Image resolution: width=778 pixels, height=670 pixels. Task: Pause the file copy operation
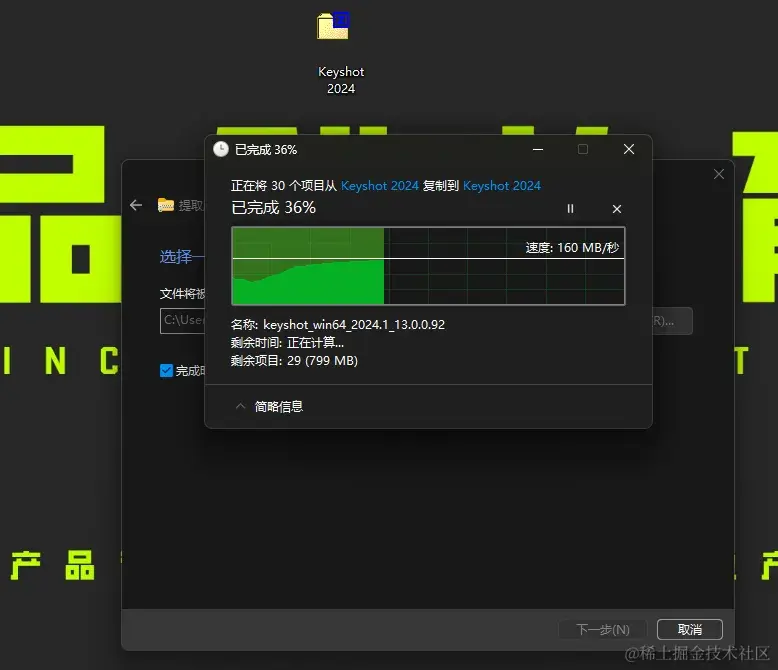[570, 209]
